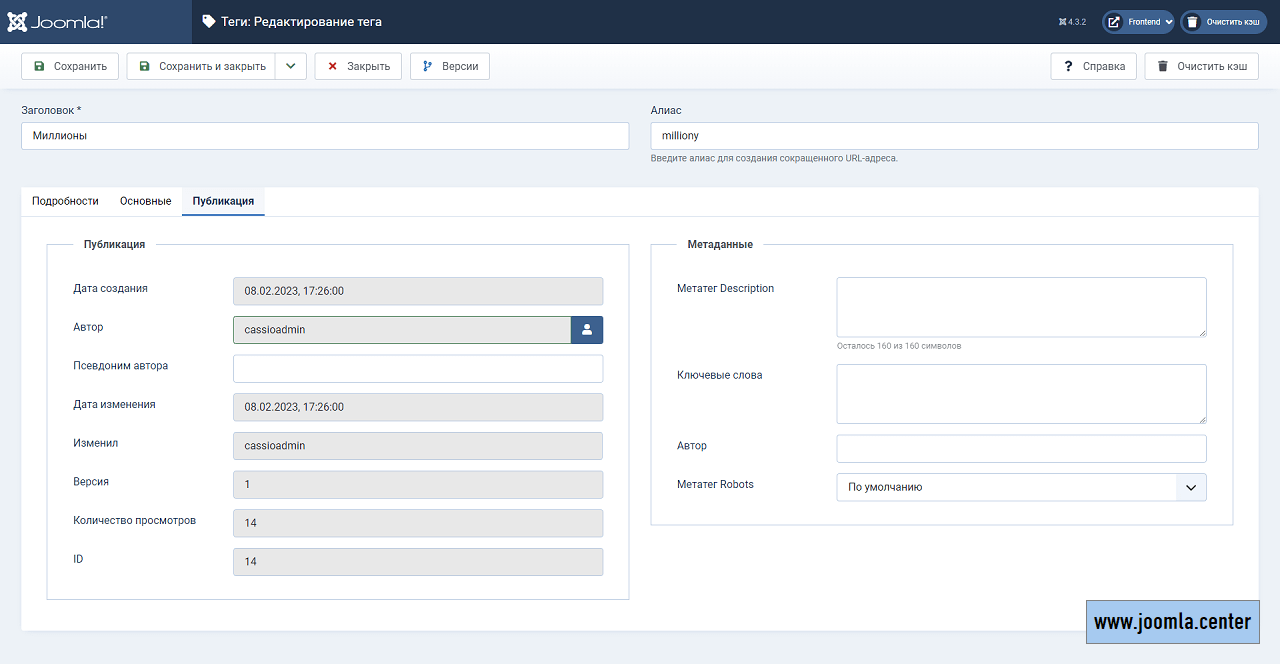Image resolution: width=1280 pixels, height=664 pixels.
Task: Click the Закрыть button with red X
Action: coord(358,67)
